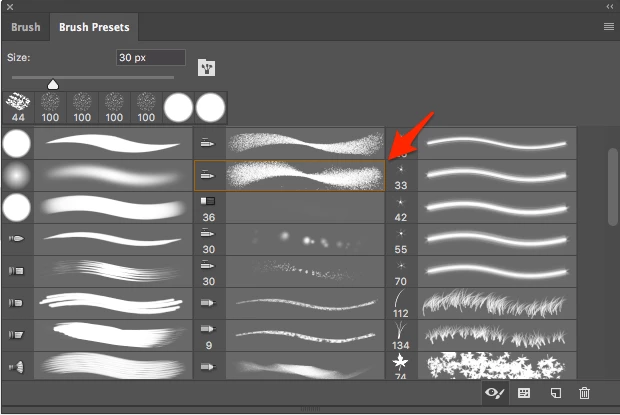Image resolution: width=620 pixels, height=415 pixels.
Task: Select the star brush sized 55
Action: click(x=481, y=240)
